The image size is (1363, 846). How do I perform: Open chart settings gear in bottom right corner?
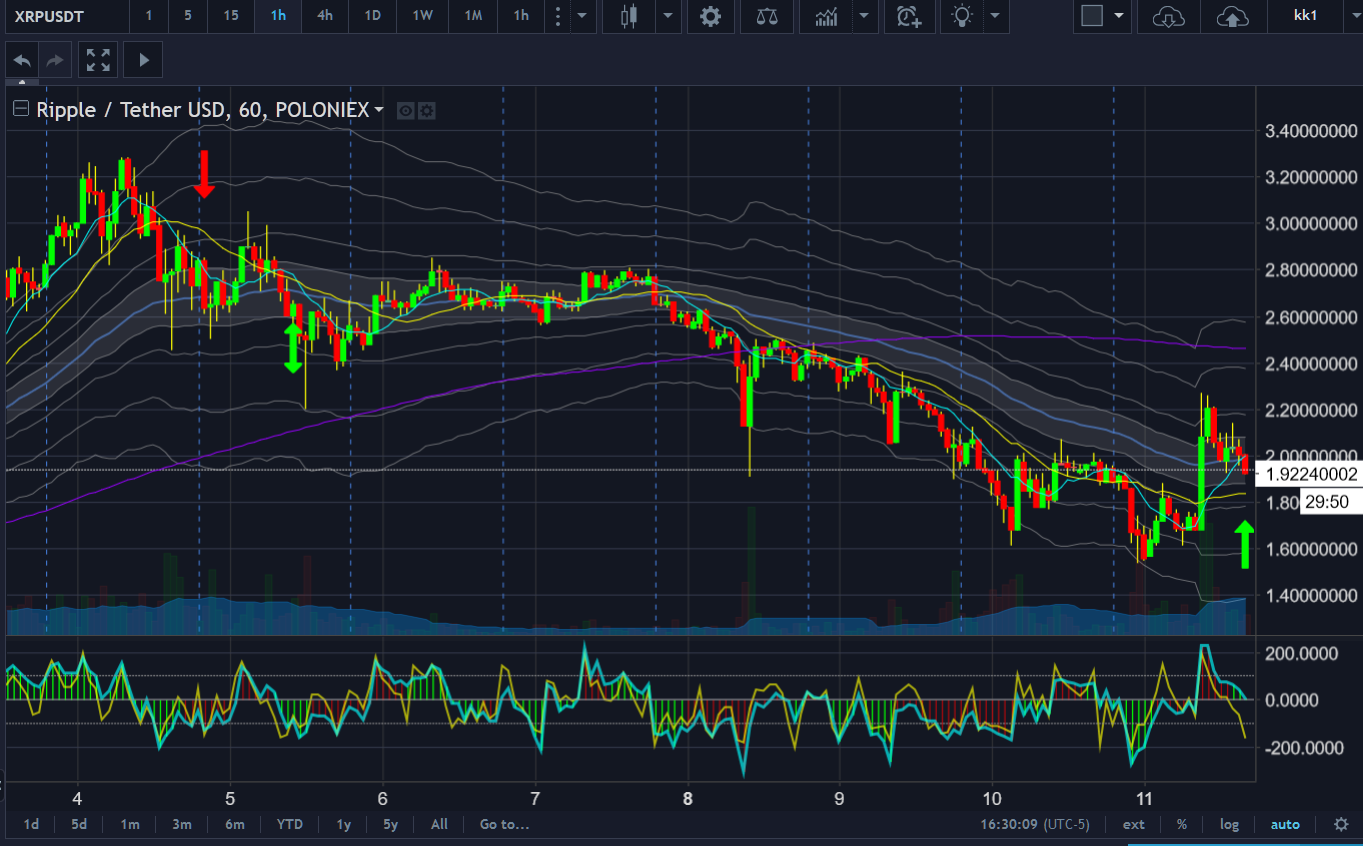pos(1341,824)
